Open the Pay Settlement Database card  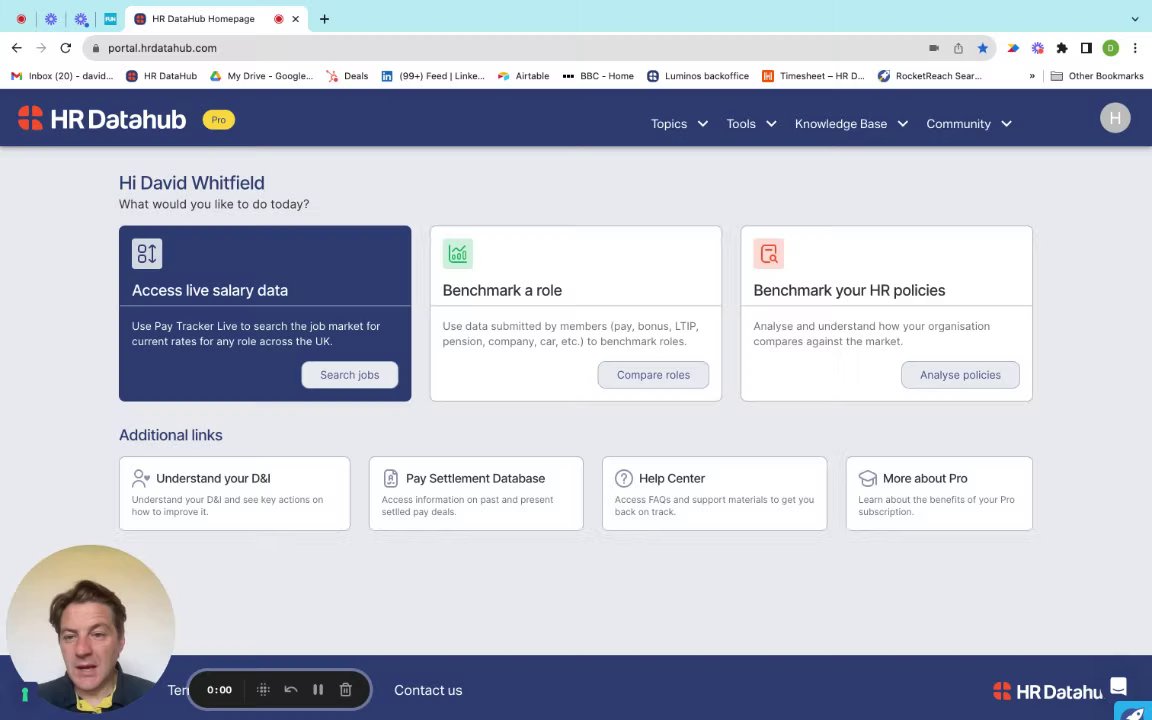click(476, 493)
